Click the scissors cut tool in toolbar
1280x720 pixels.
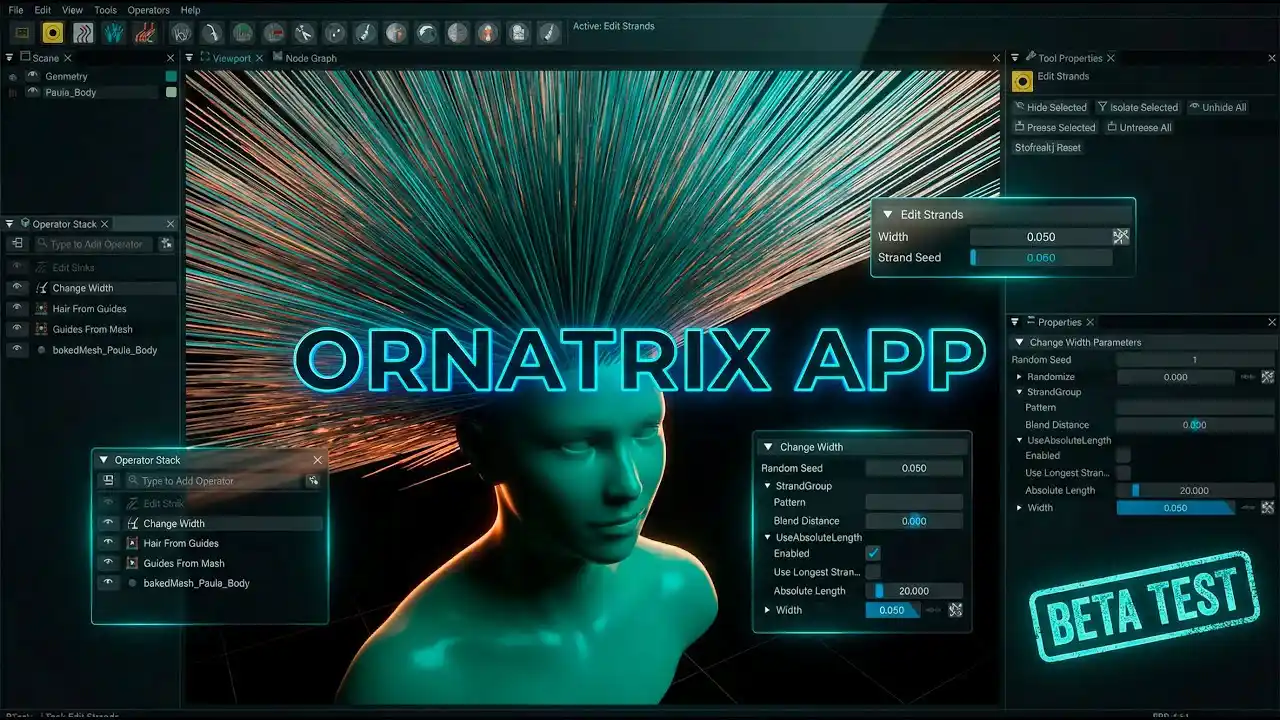303,33
